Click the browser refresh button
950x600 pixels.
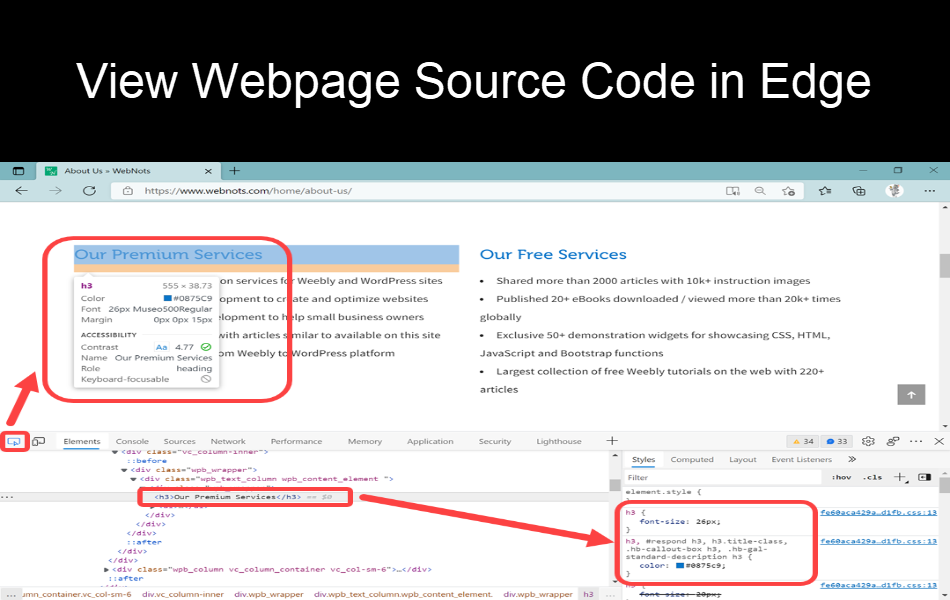point(87,191)
